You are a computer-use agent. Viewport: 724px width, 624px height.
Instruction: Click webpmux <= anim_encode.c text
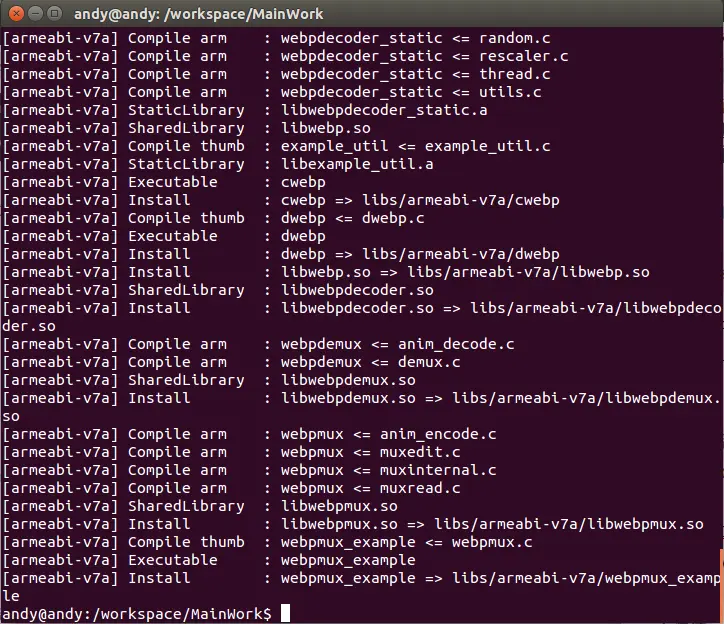(x=389, y=434)
